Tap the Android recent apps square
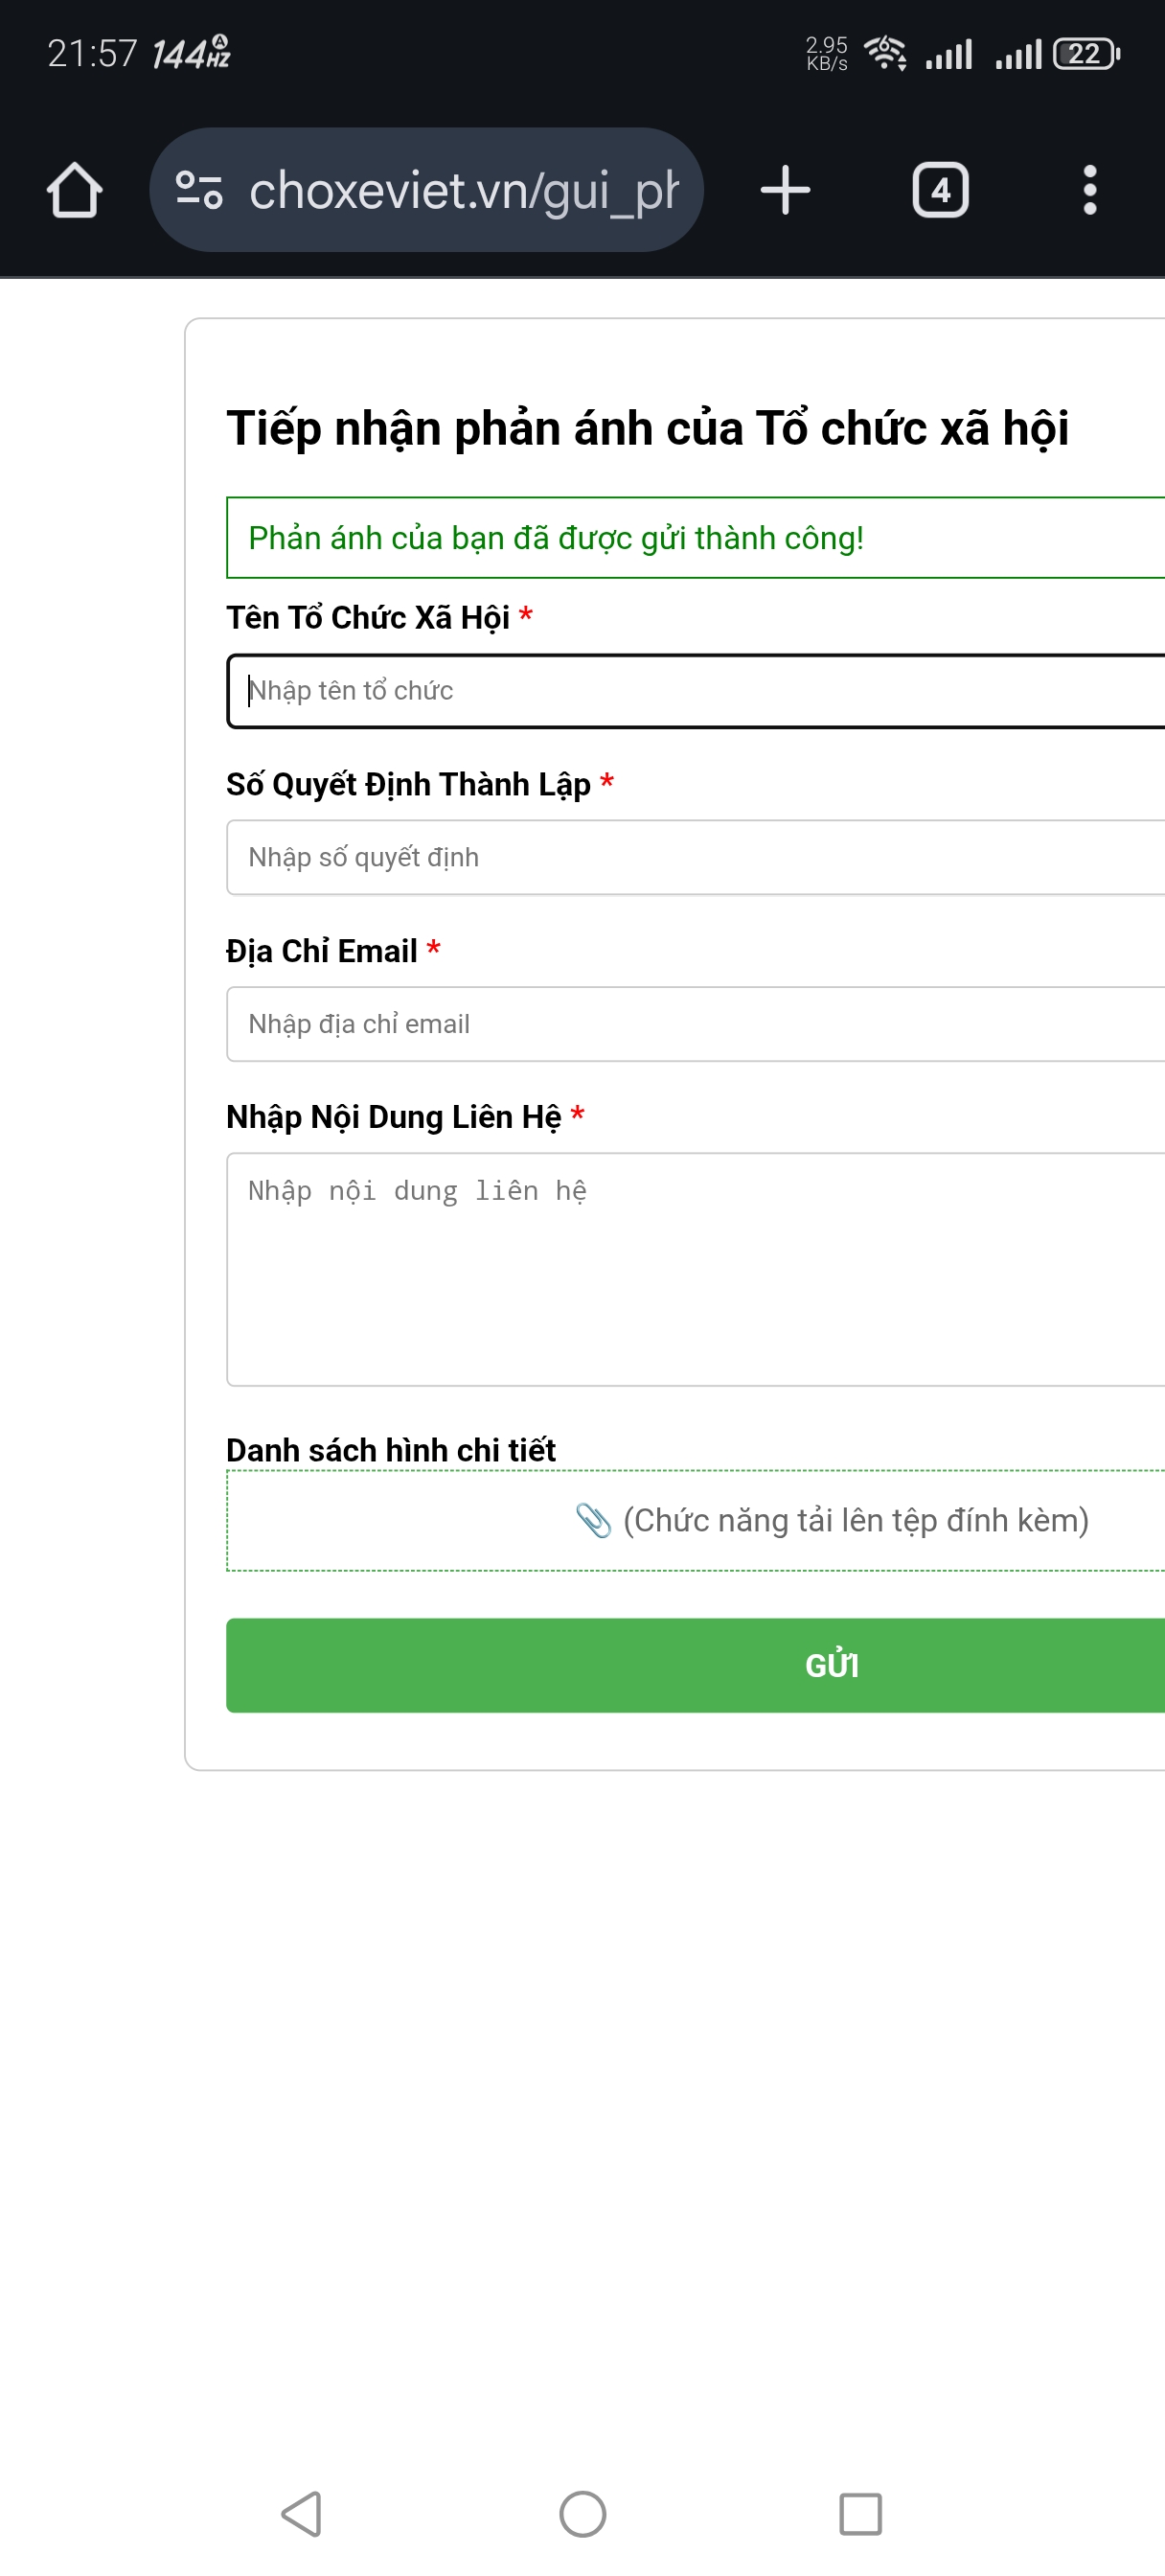This screenshot has height=2576, width=1165. pyautogui.click(x=860, y=2513)
